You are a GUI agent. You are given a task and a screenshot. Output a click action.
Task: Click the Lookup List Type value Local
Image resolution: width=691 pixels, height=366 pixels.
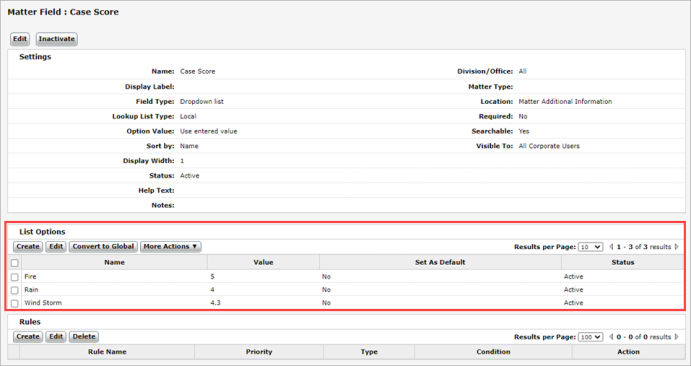pos(188,116)
